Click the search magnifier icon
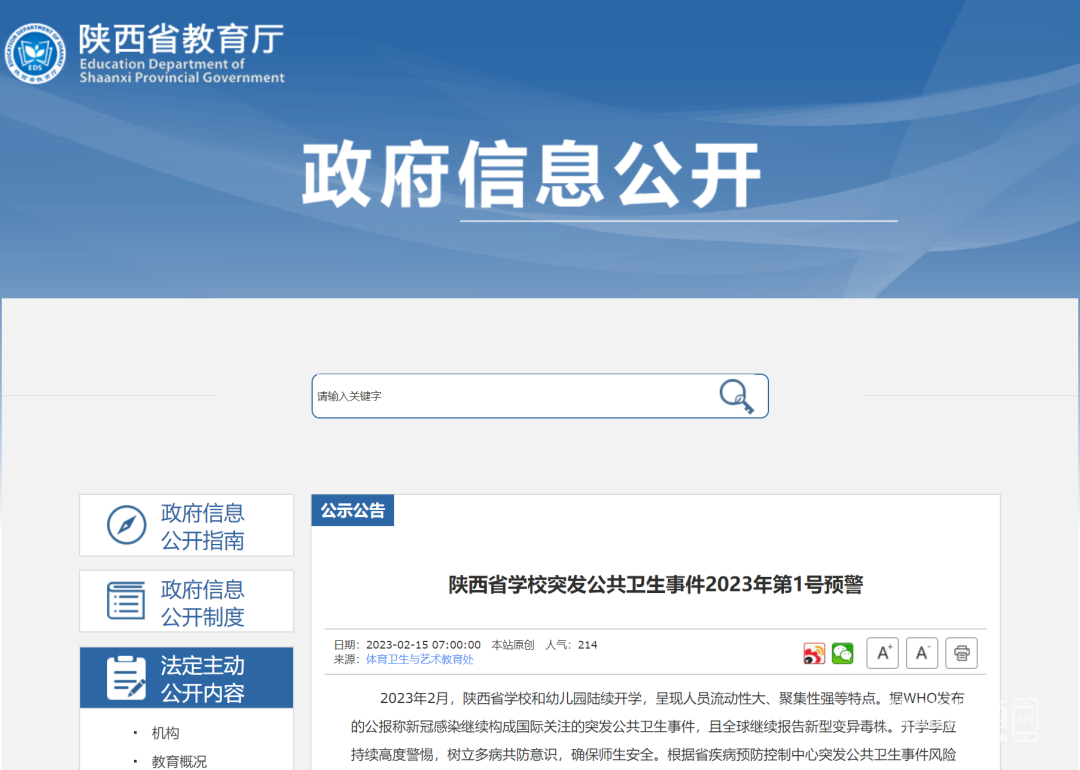This screenshot has width=1080, height=770. click(737, 396)
